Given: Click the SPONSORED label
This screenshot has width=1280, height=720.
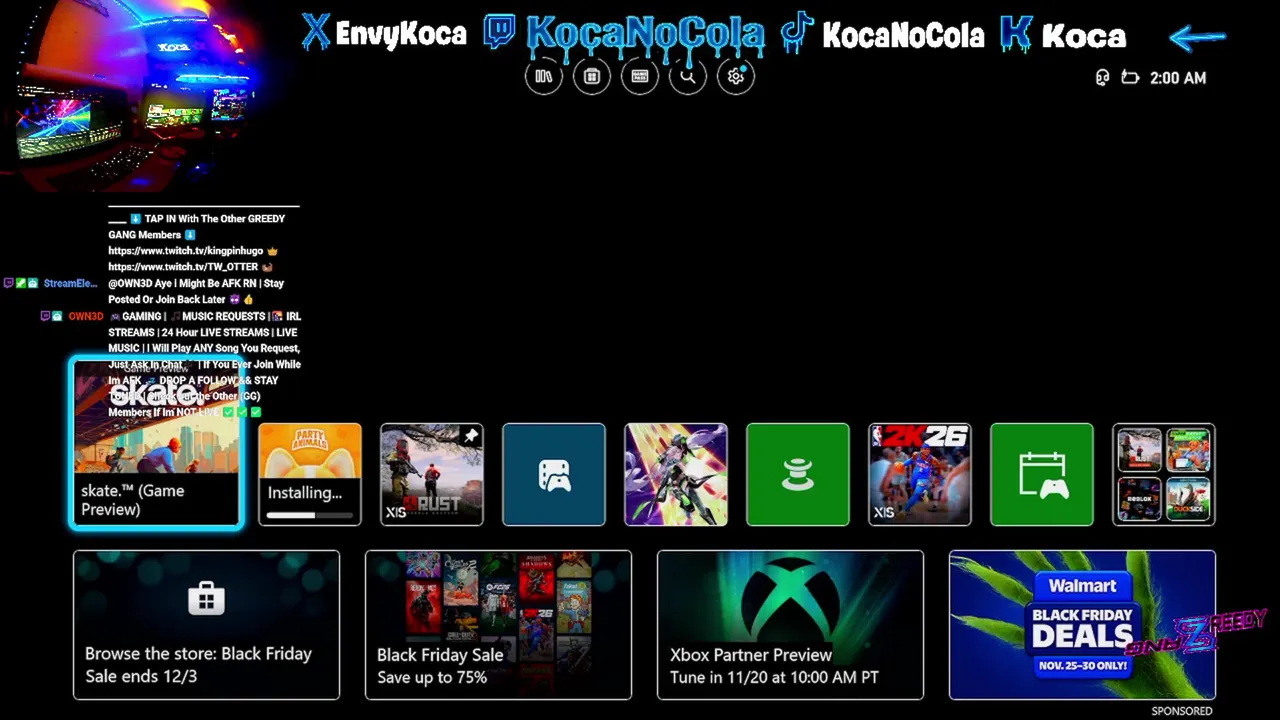Looking at the screenshot, I should pos(1182,711).
